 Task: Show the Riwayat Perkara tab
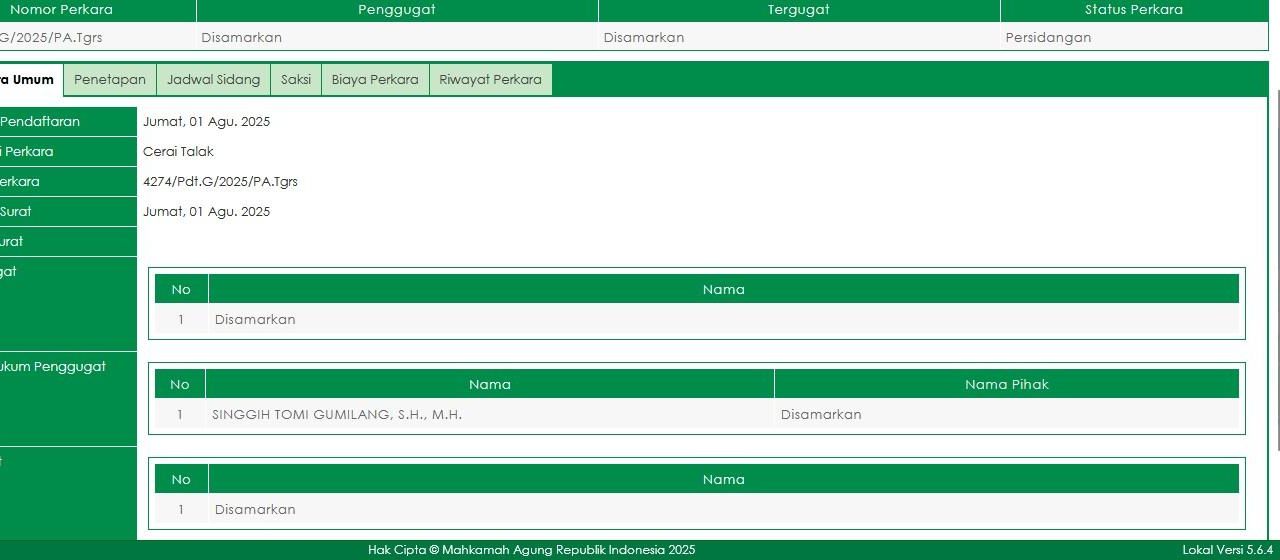490,80
